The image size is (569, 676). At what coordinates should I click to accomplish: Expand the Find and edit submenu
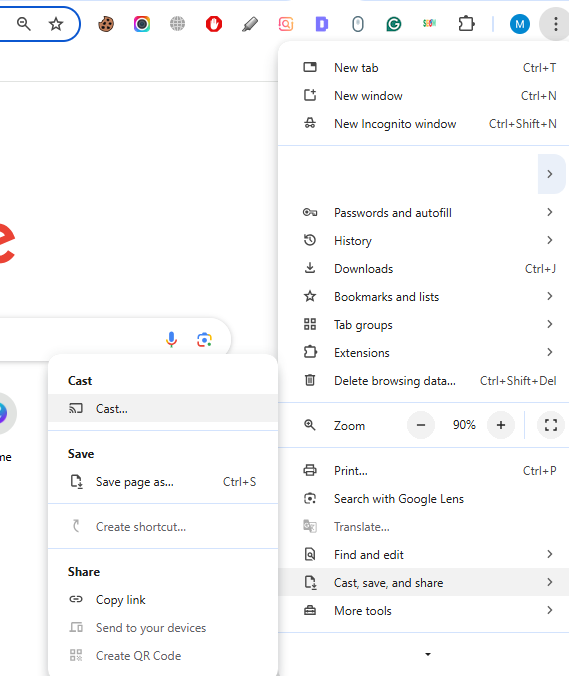[423, 555]
